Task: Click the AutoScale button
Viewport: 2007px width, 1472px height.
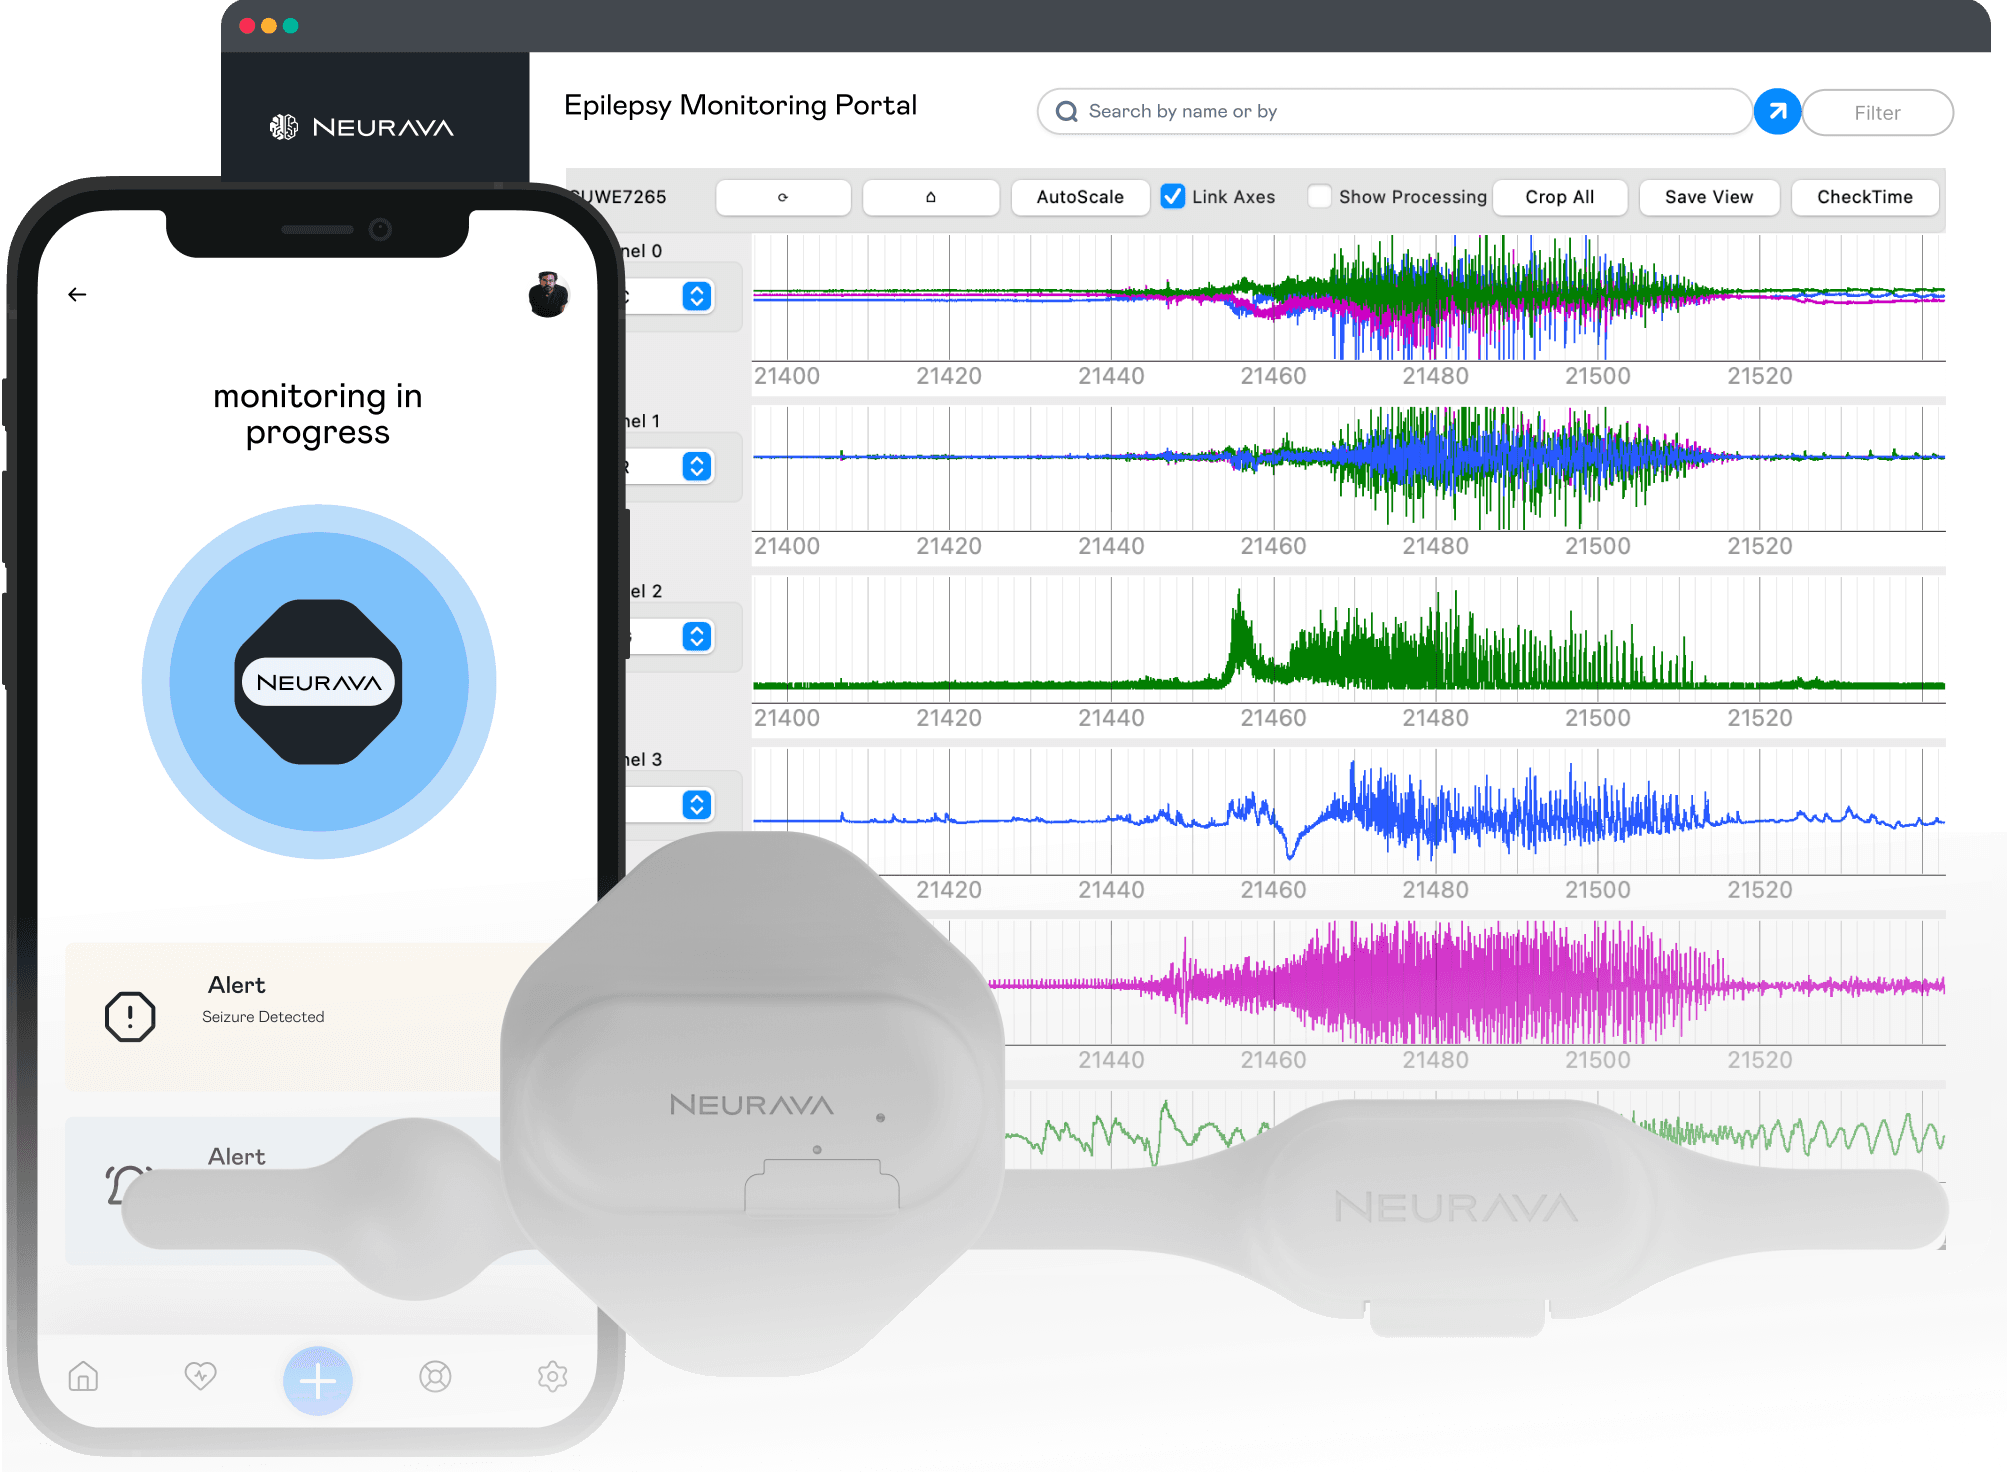Action: click(1079, 197)
